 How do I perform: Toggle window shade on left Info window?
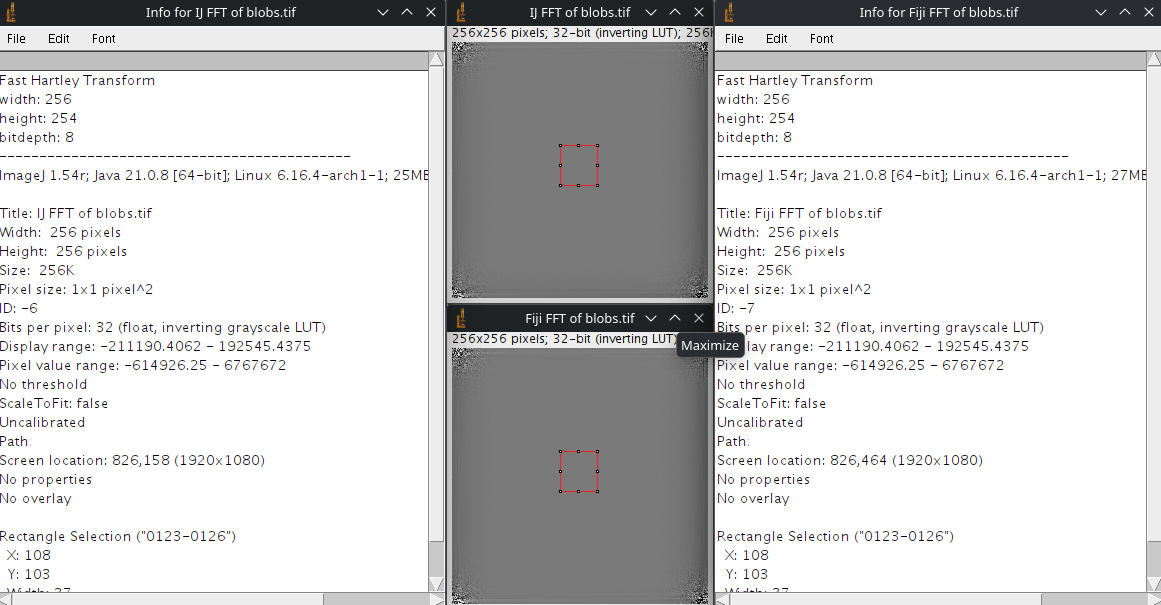(x=383, y=13)
